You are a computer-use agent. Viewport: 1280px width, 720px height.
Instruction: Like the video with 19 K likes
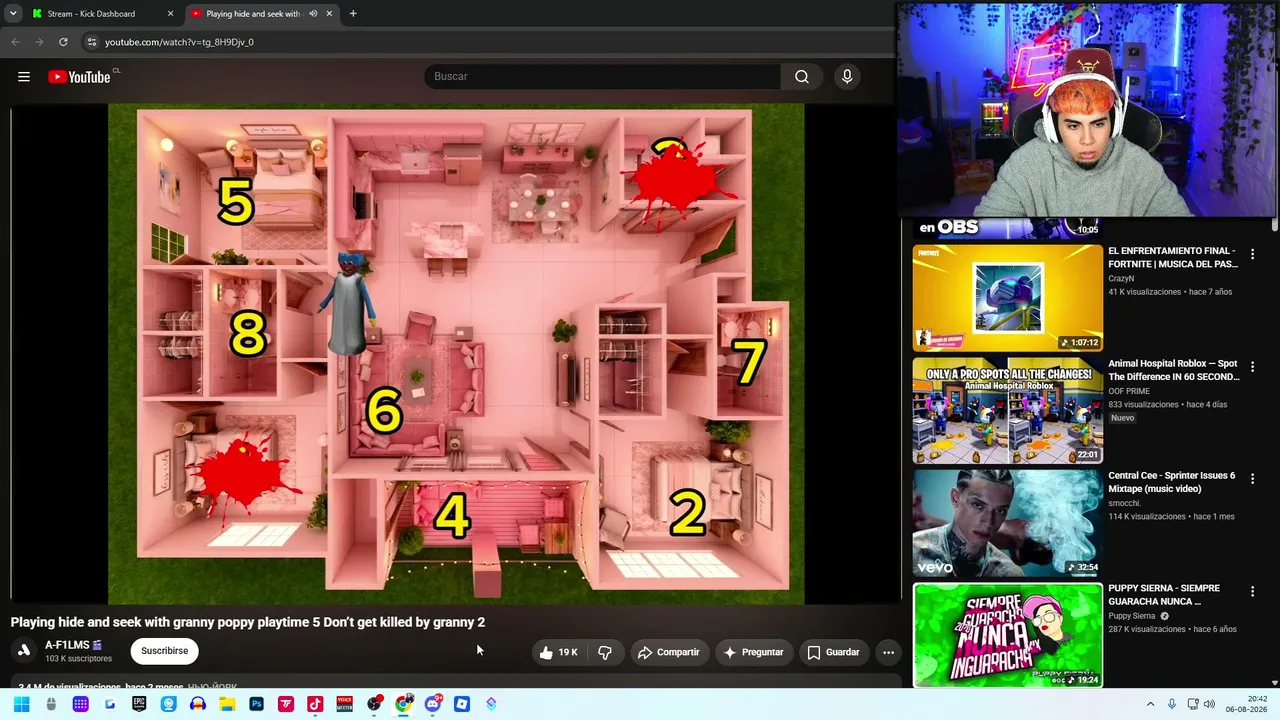pos(558,652)
